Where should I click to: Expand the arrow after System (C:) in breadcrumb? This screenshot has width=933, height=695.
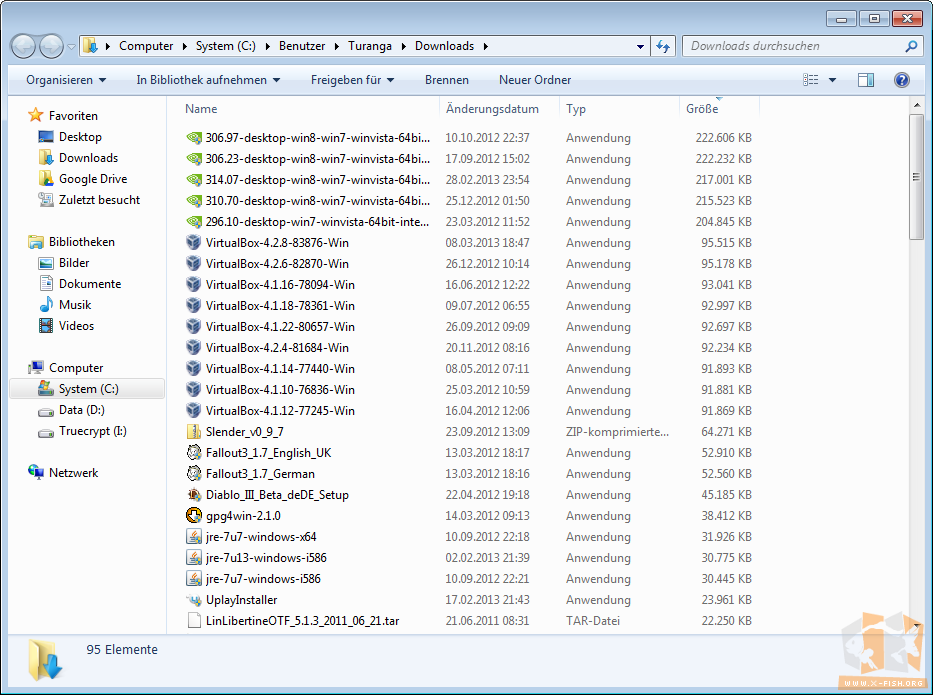pos(267,46)
